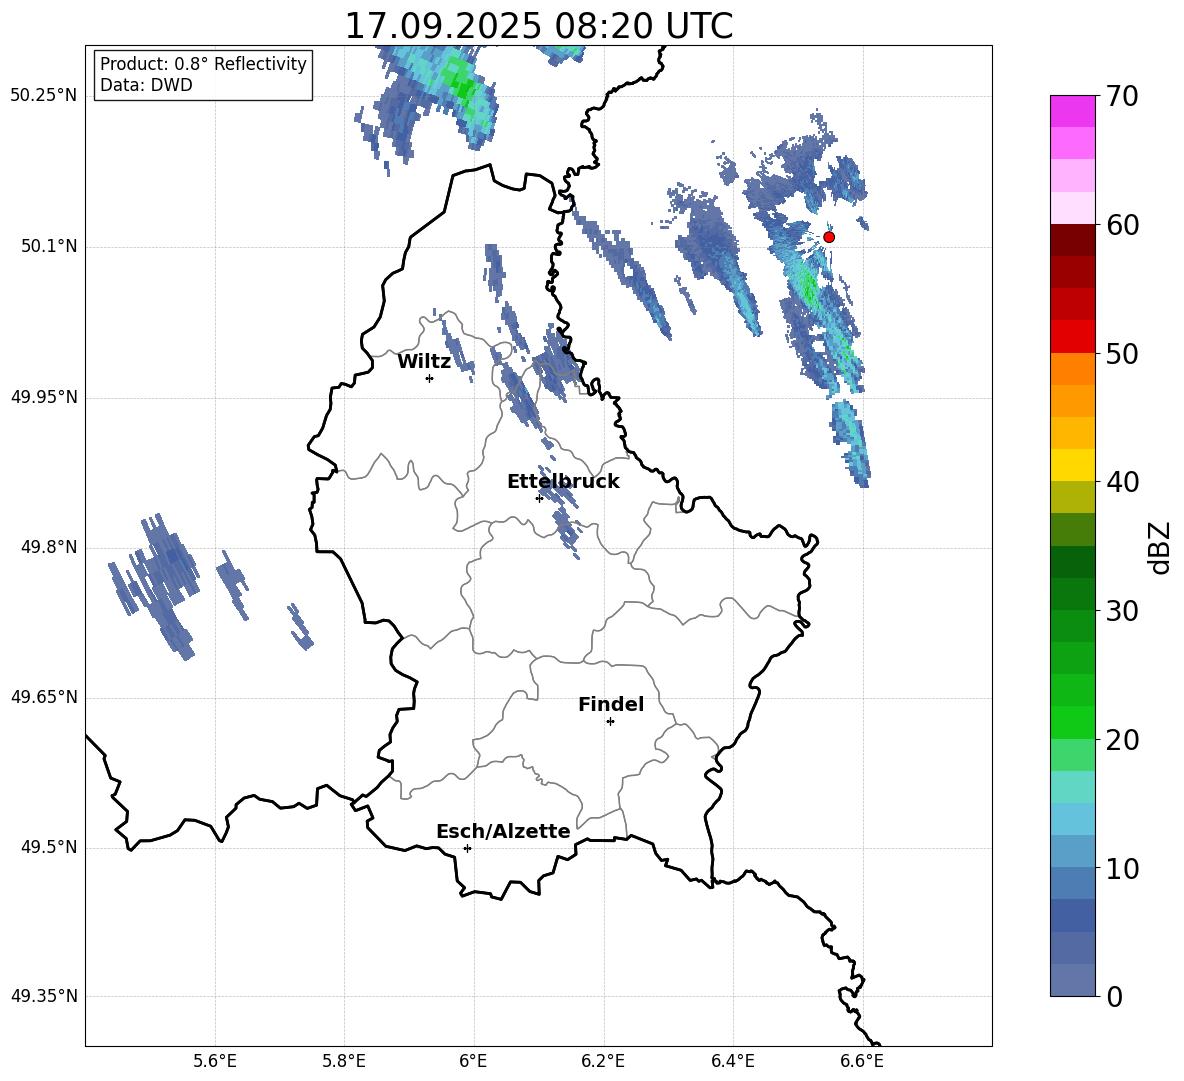Click the bright green colorbar segment near 20

pos(1073,723)
